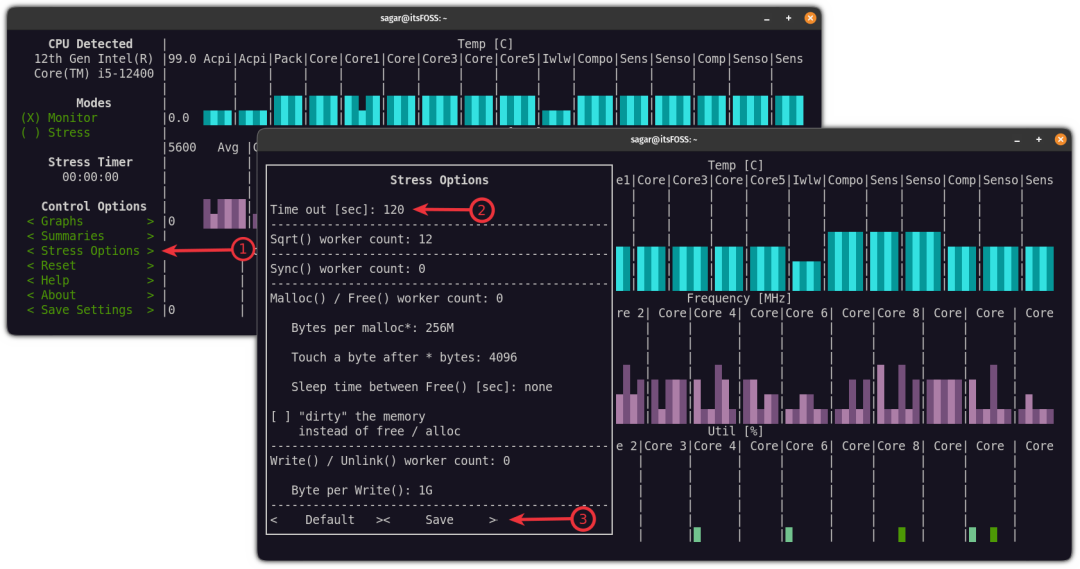Open the About entry
The height and width of the screenshot is (569, 1080).
tap(58, 295)
